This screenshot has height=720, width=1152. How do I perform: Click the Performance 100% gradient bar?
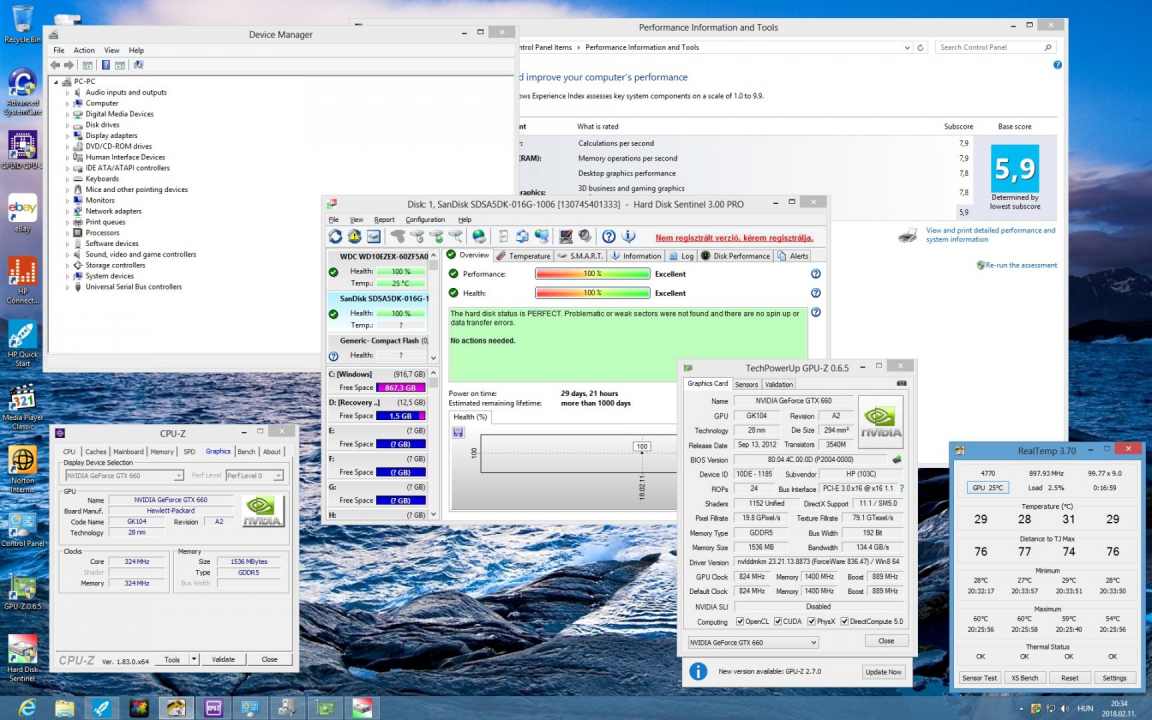pos(592,274)
